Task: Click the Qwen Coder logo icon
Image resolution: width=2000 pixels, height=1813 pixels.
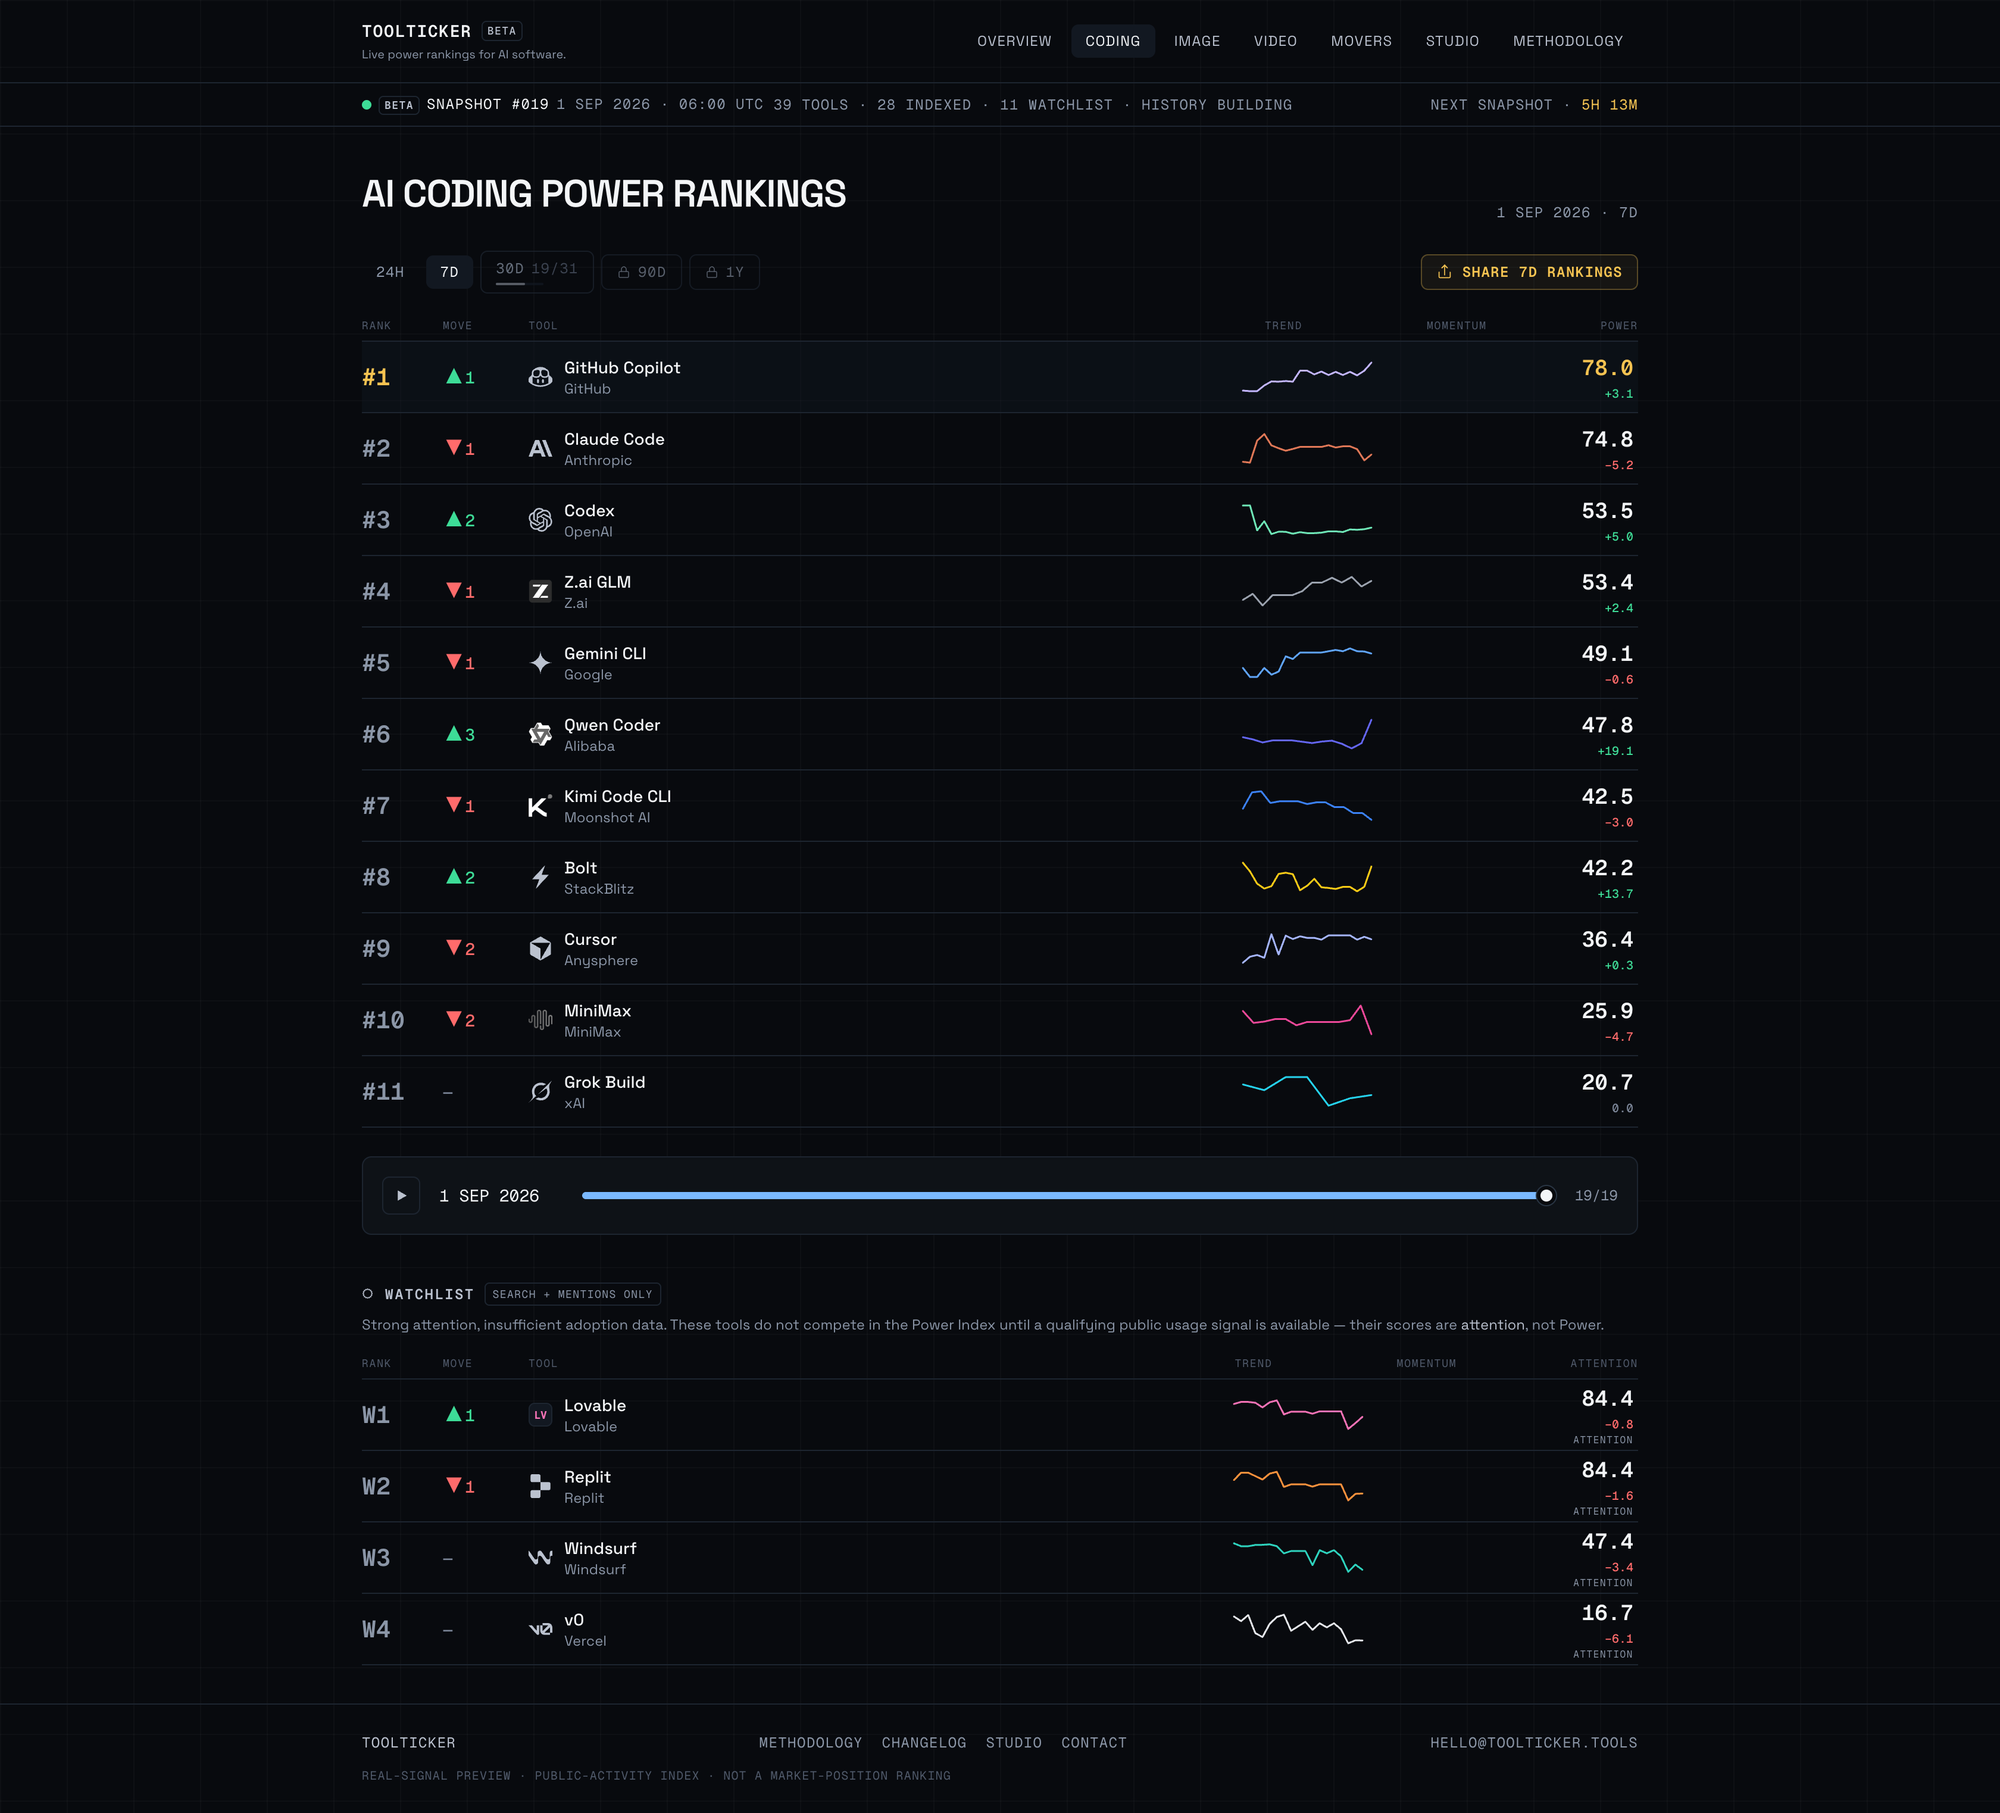Action: tap(540, 735)
